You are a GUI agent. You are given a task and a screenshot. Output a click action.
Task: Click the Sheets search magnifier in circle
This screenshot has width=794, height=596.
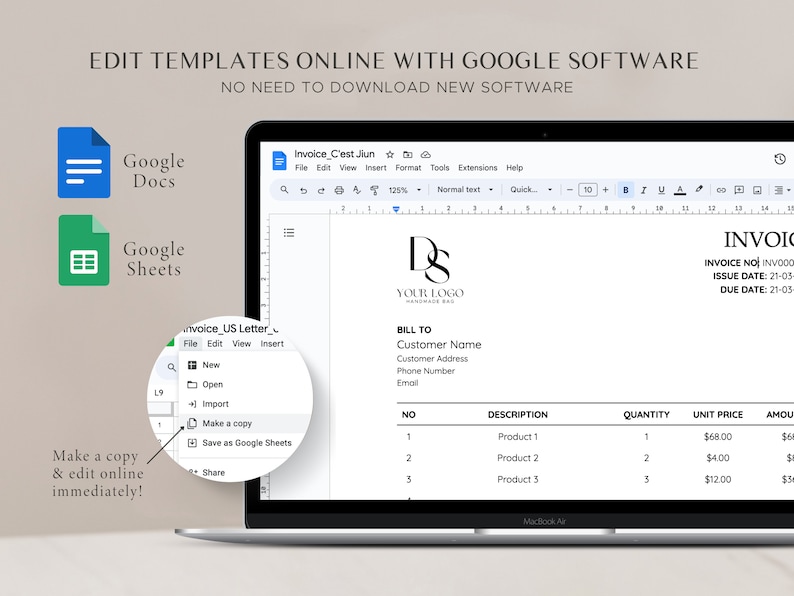(172, 367)
